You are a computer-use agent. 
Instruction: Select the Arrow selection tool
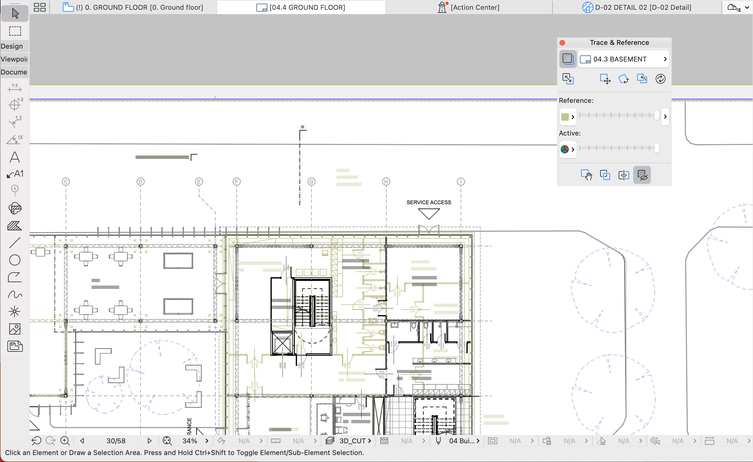pos(14,13)
